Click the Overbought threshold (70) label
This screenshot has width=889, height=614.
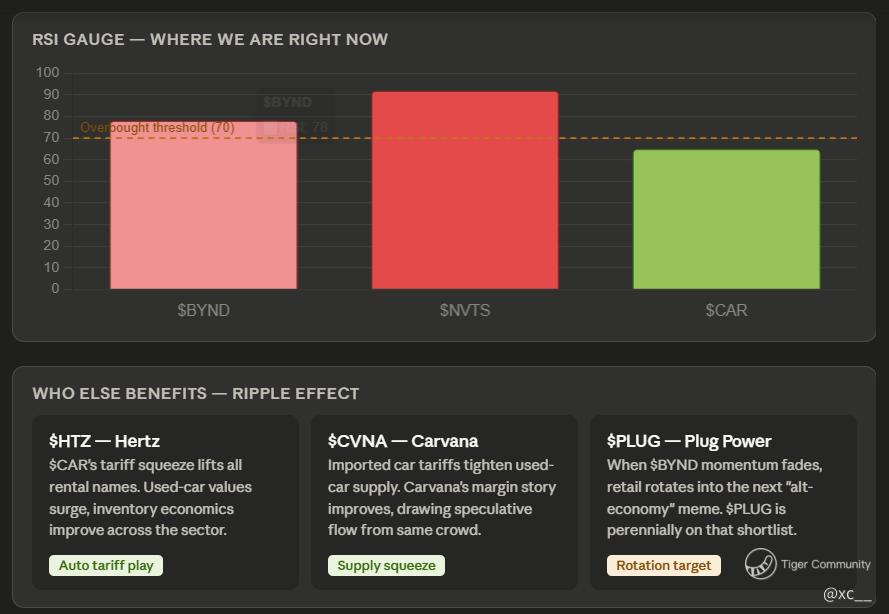[158, 128]
